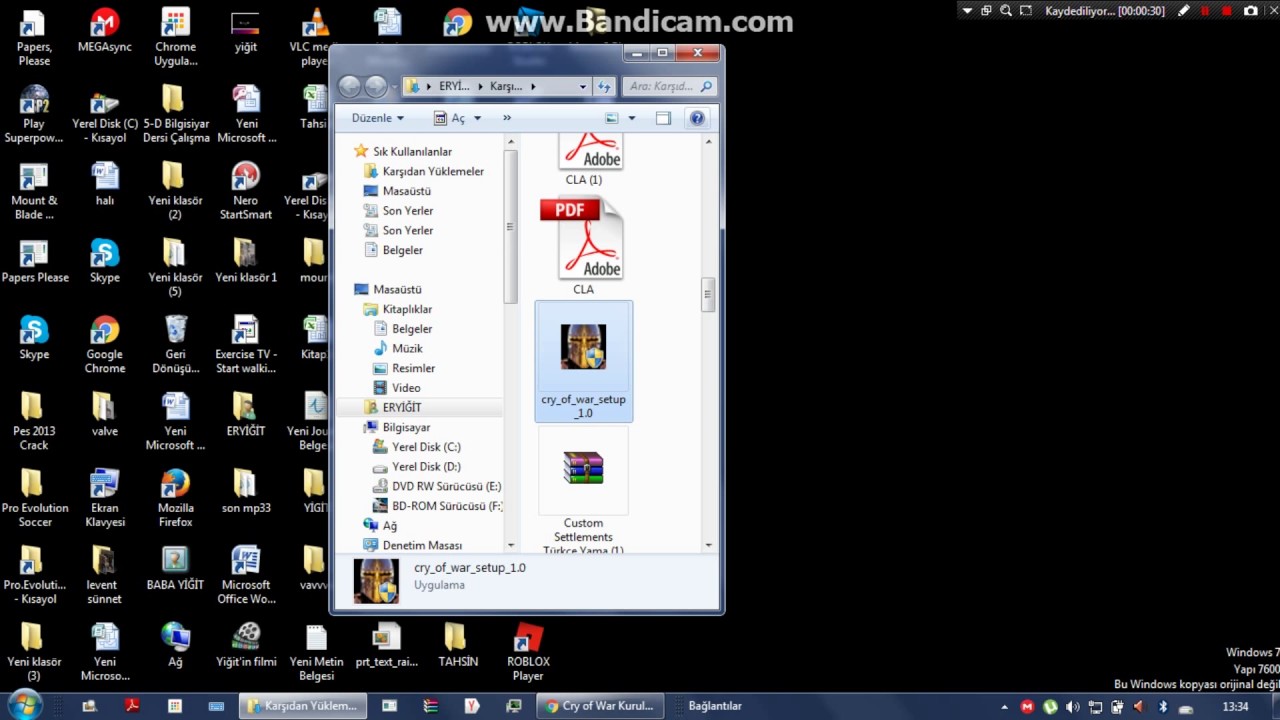
Task: Open view options dropdown arrow
Action: pyautogui.click(x=631, y=118)
